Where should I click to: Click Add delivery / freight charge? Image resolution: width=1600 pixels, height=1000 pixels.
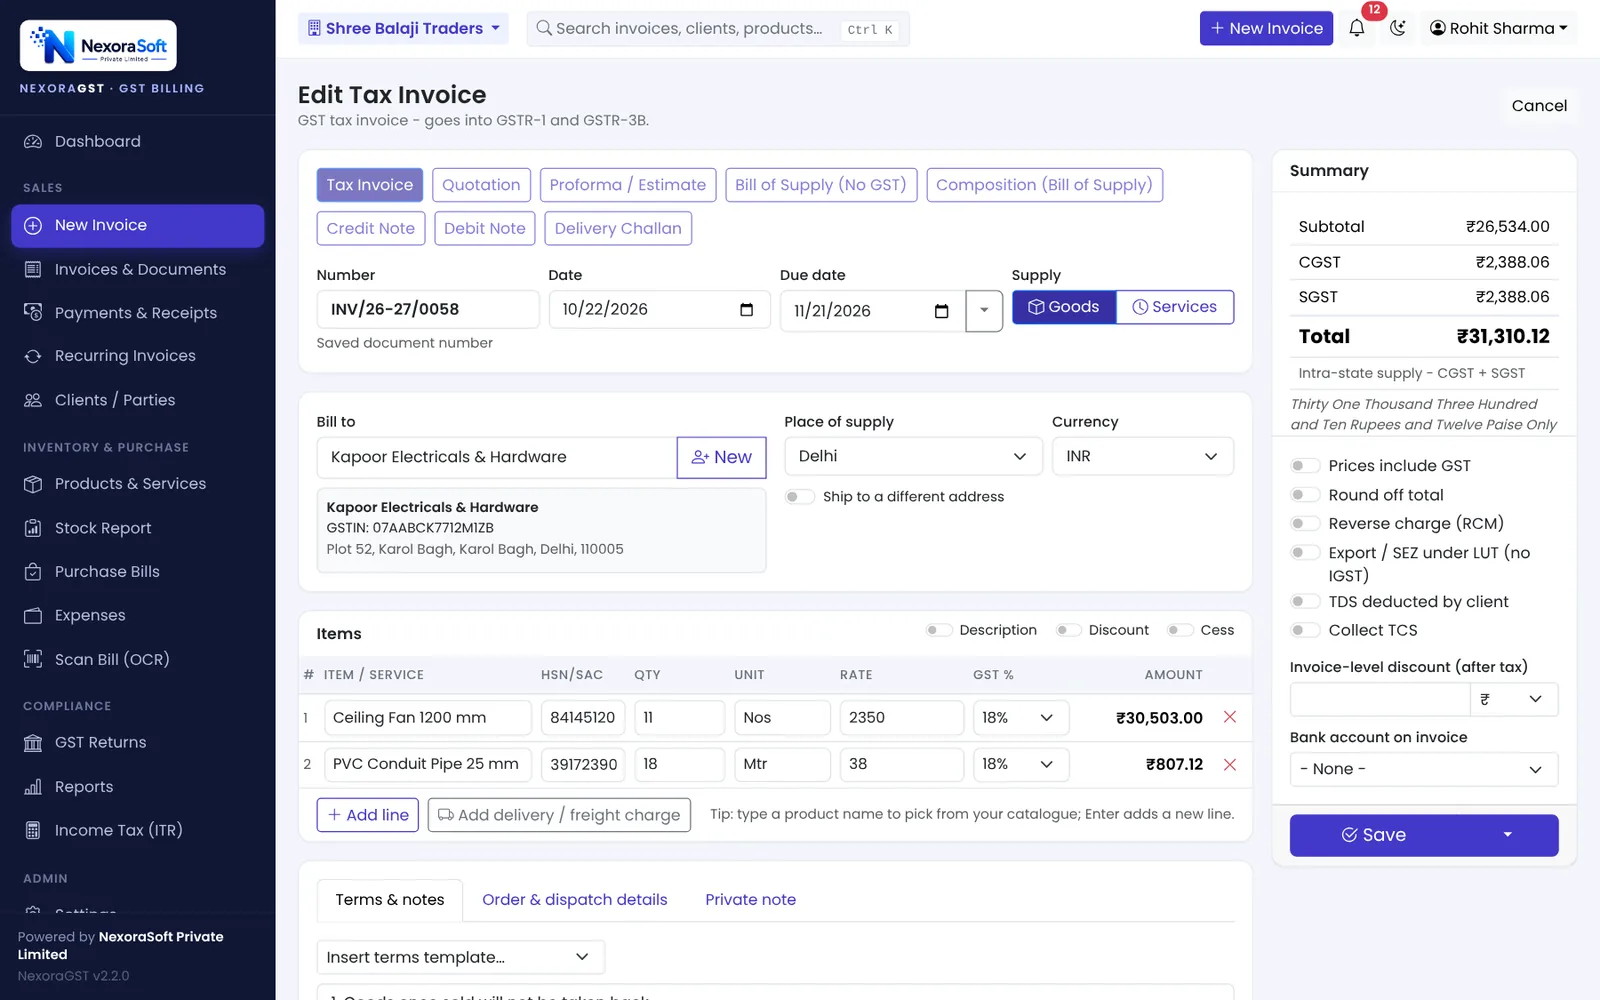pos(559,815)
